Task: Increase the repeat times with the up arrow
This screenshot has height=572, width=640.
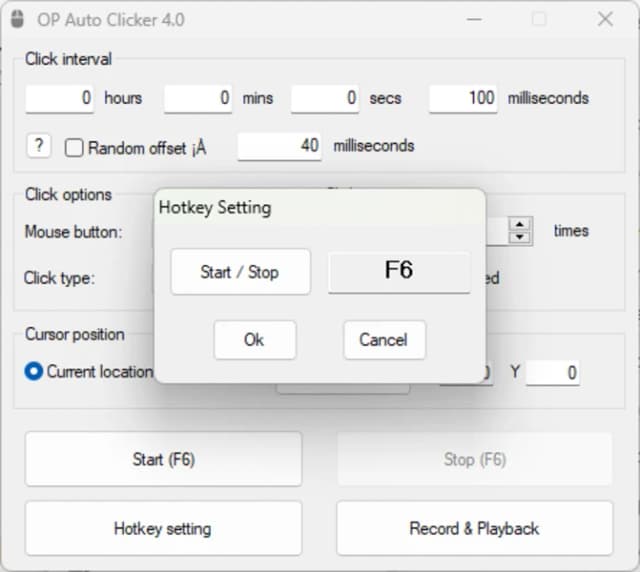Action: (520, 225)
